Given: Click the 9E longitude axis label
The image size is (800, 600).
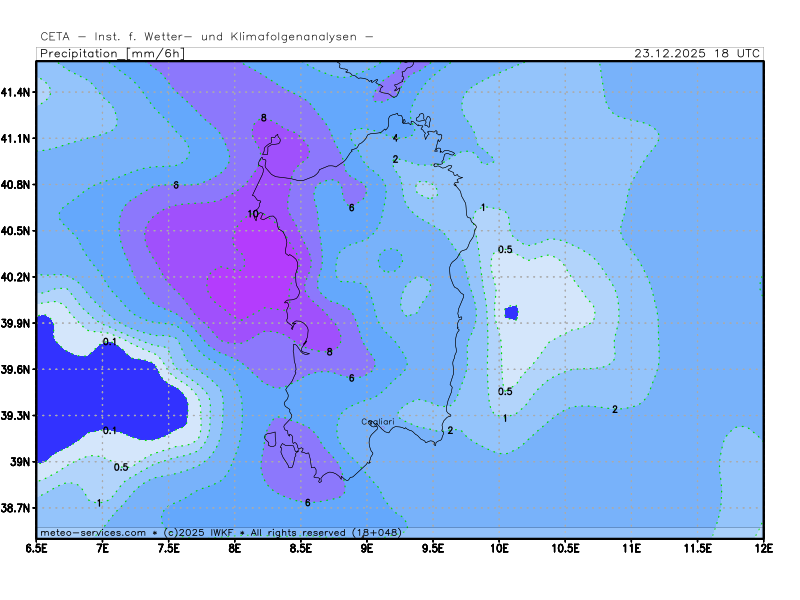Looking at the screenshot, I should tap(367, 548).
